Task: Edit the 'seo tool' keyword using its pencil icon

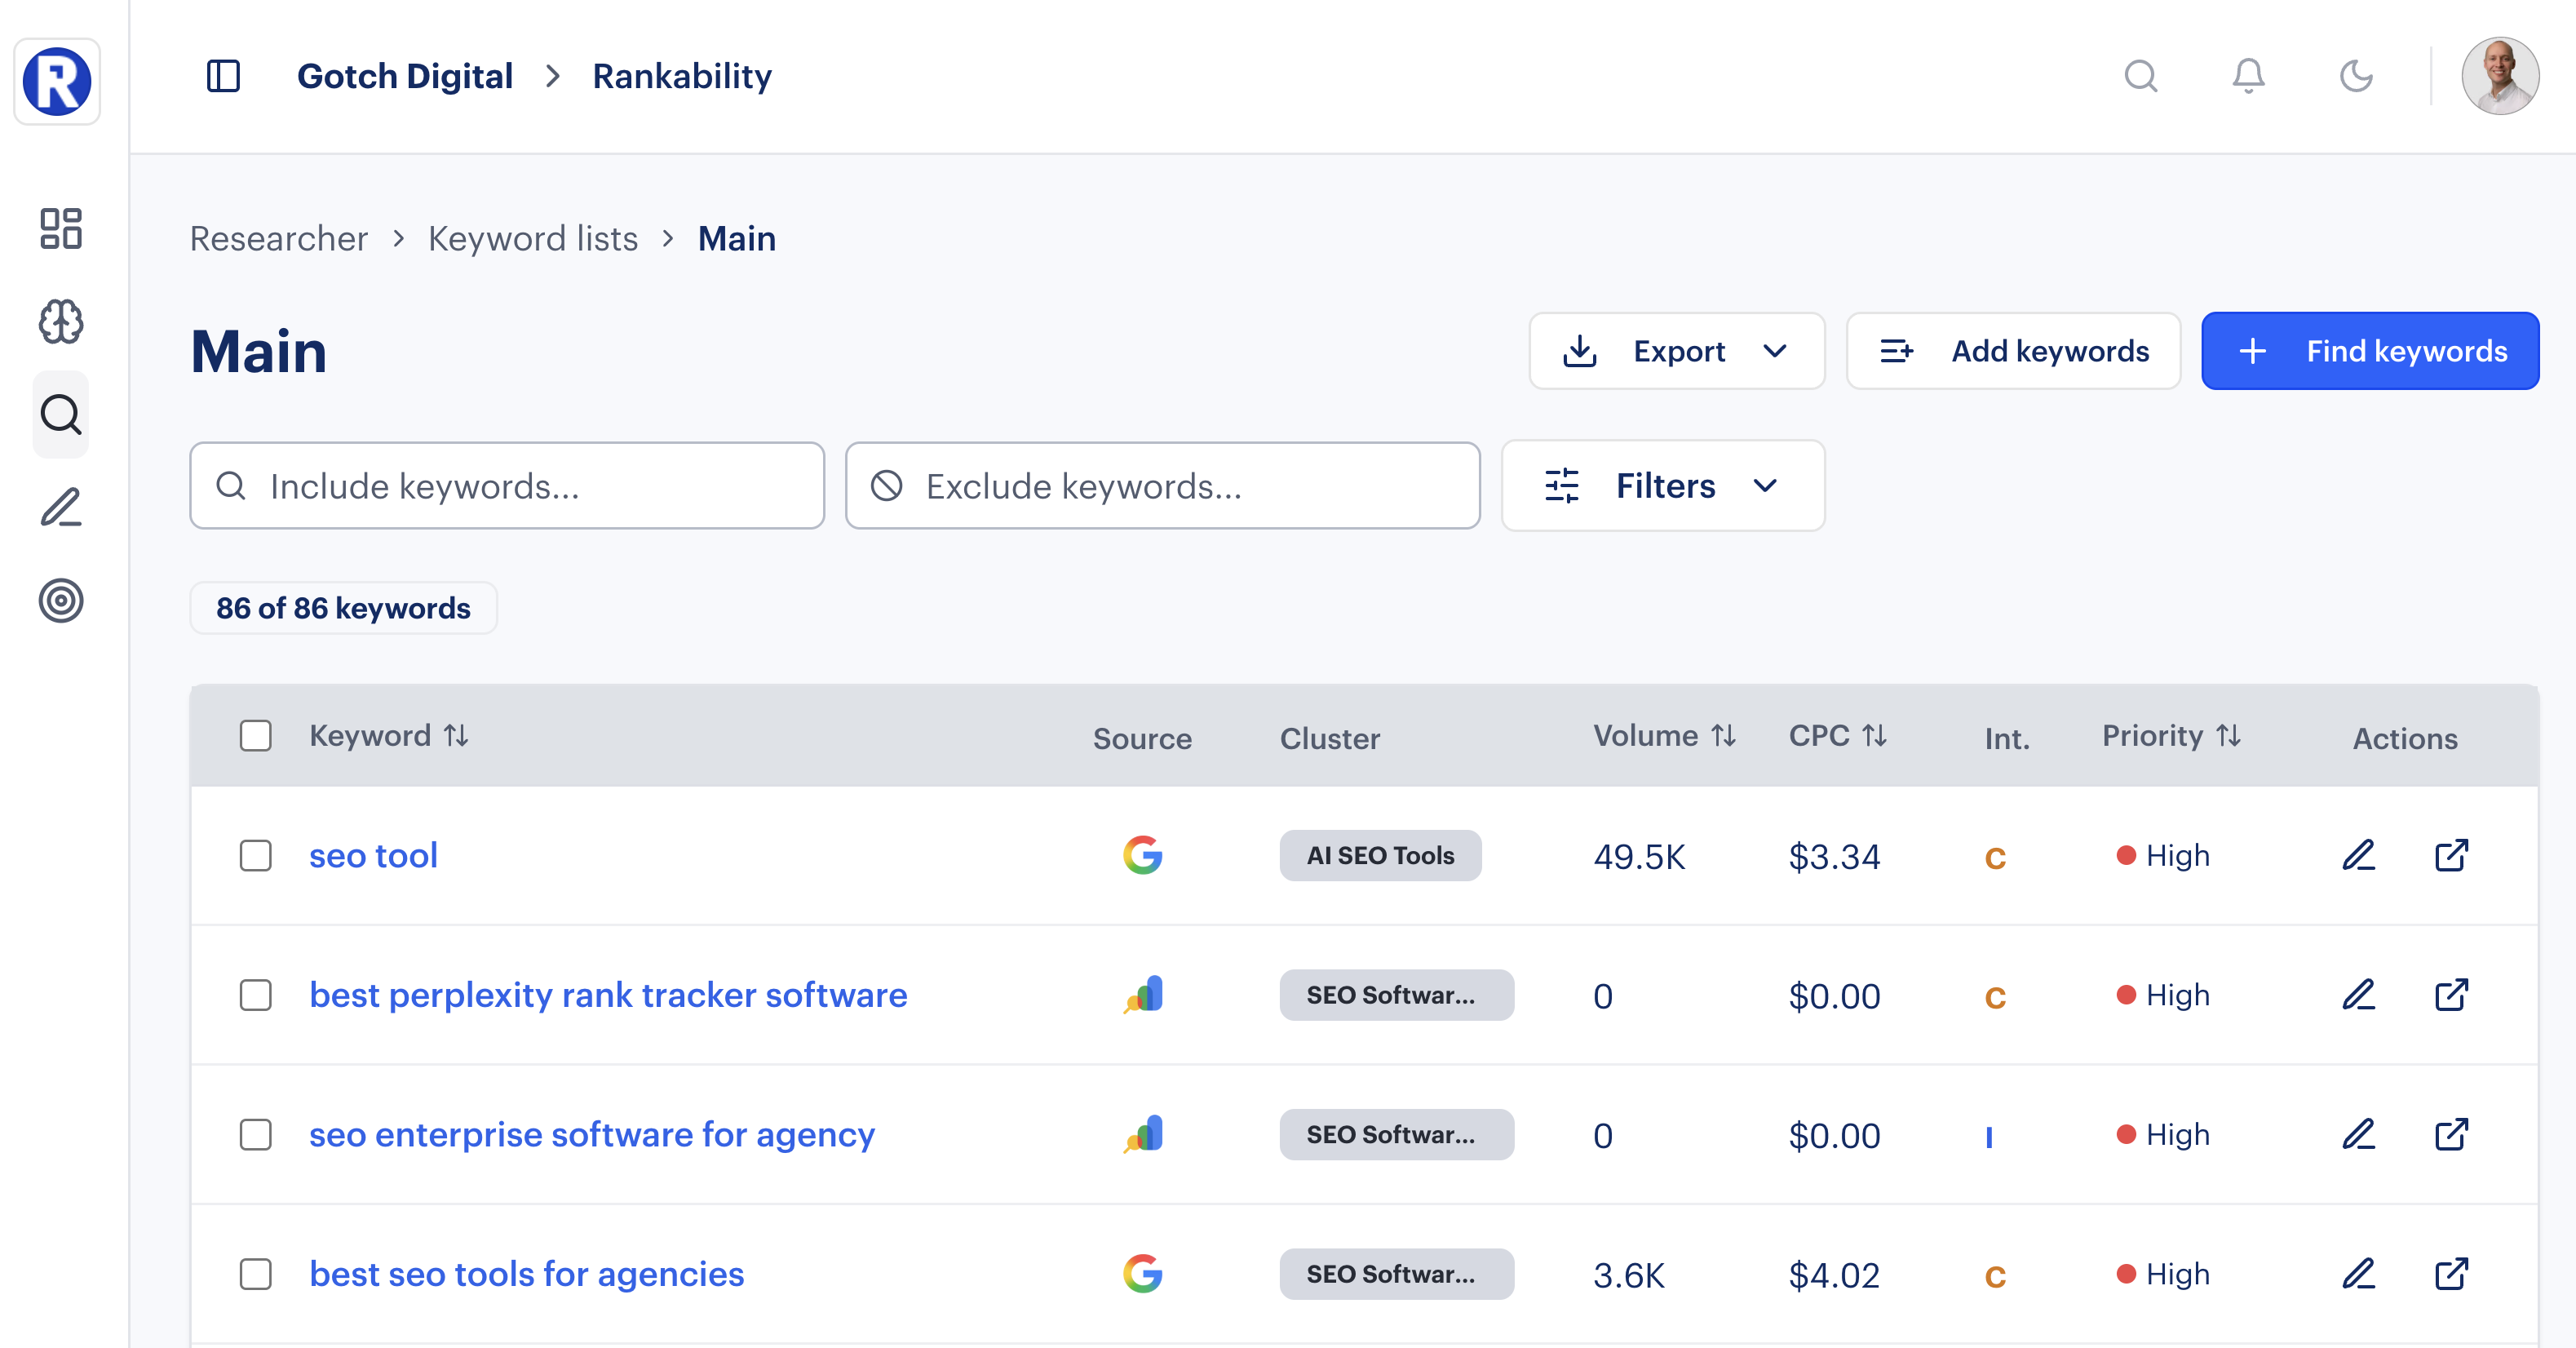Action: 2359,856
